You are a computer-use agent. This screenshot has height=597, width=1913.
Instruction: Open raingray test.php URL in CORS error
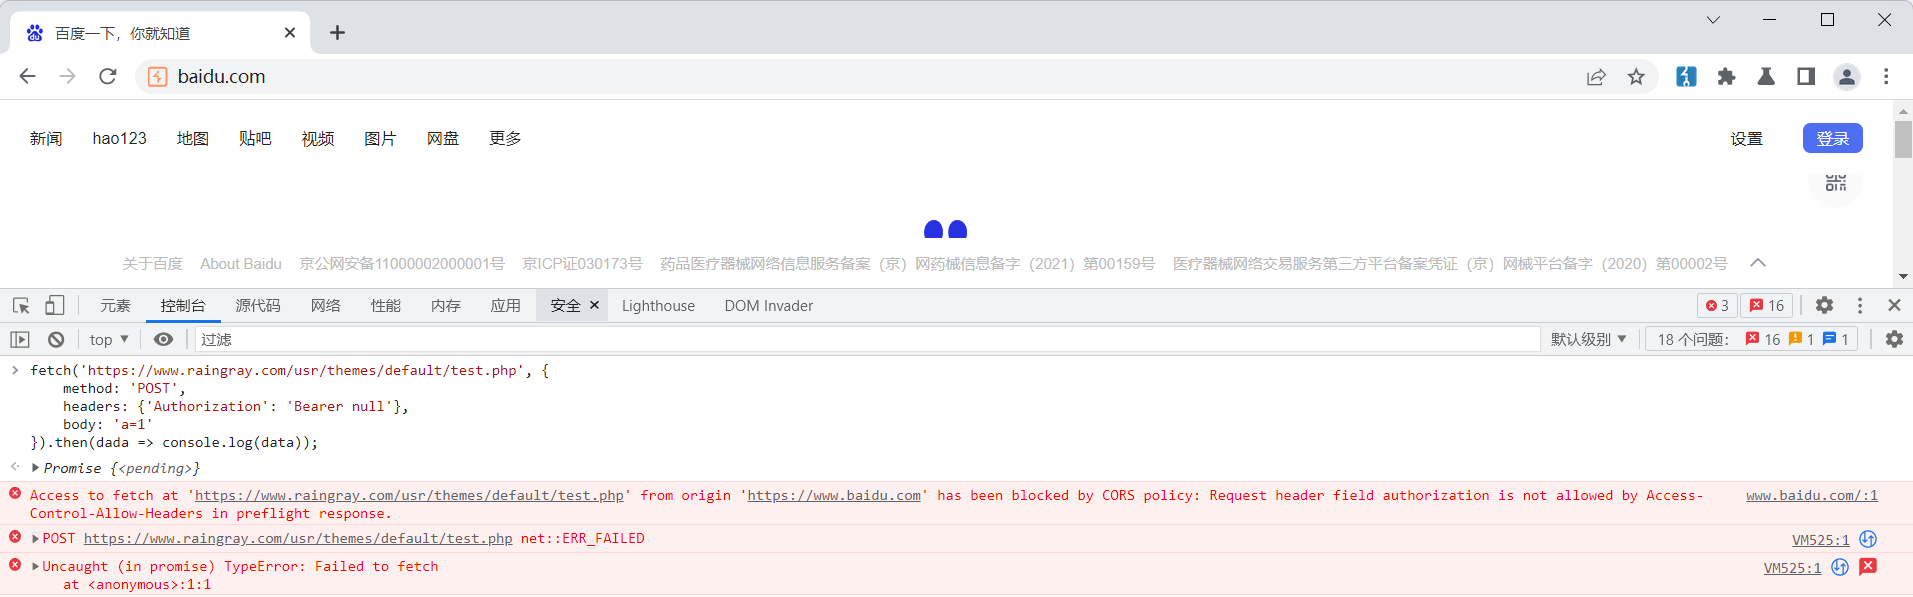409,495
